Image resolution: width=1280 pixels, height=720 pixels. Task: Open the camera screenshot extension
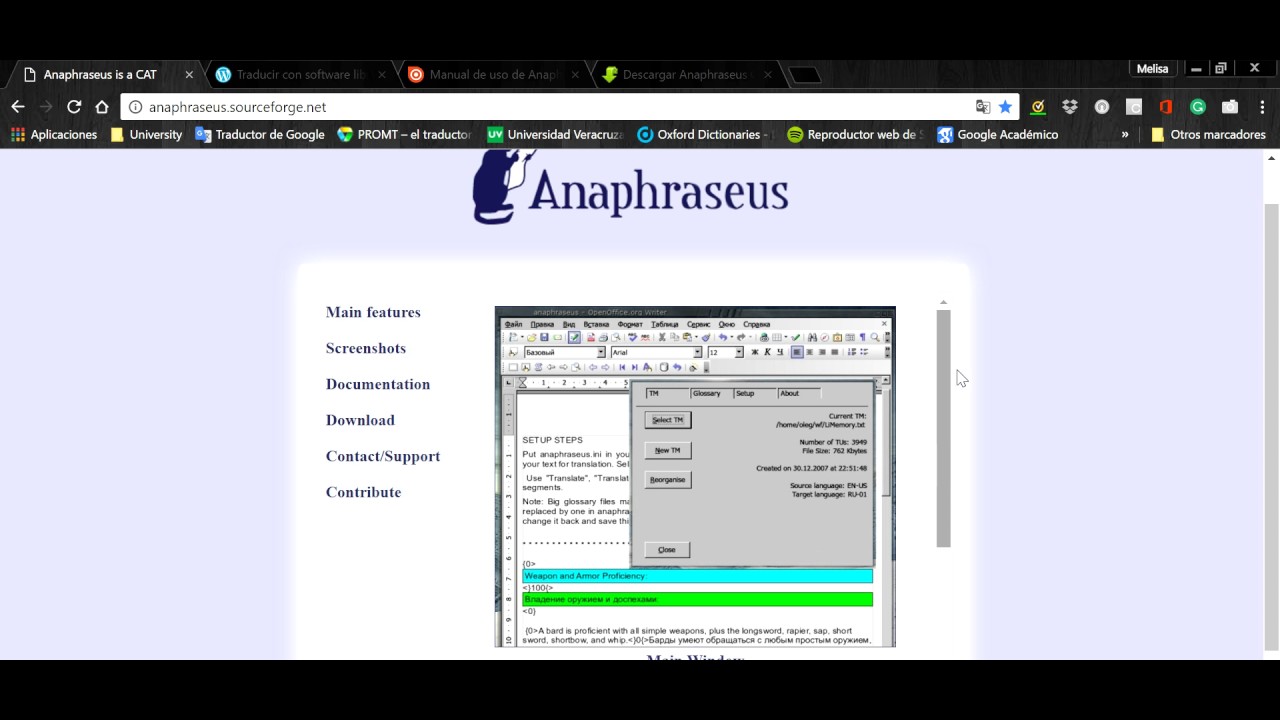pos(1230,107)
